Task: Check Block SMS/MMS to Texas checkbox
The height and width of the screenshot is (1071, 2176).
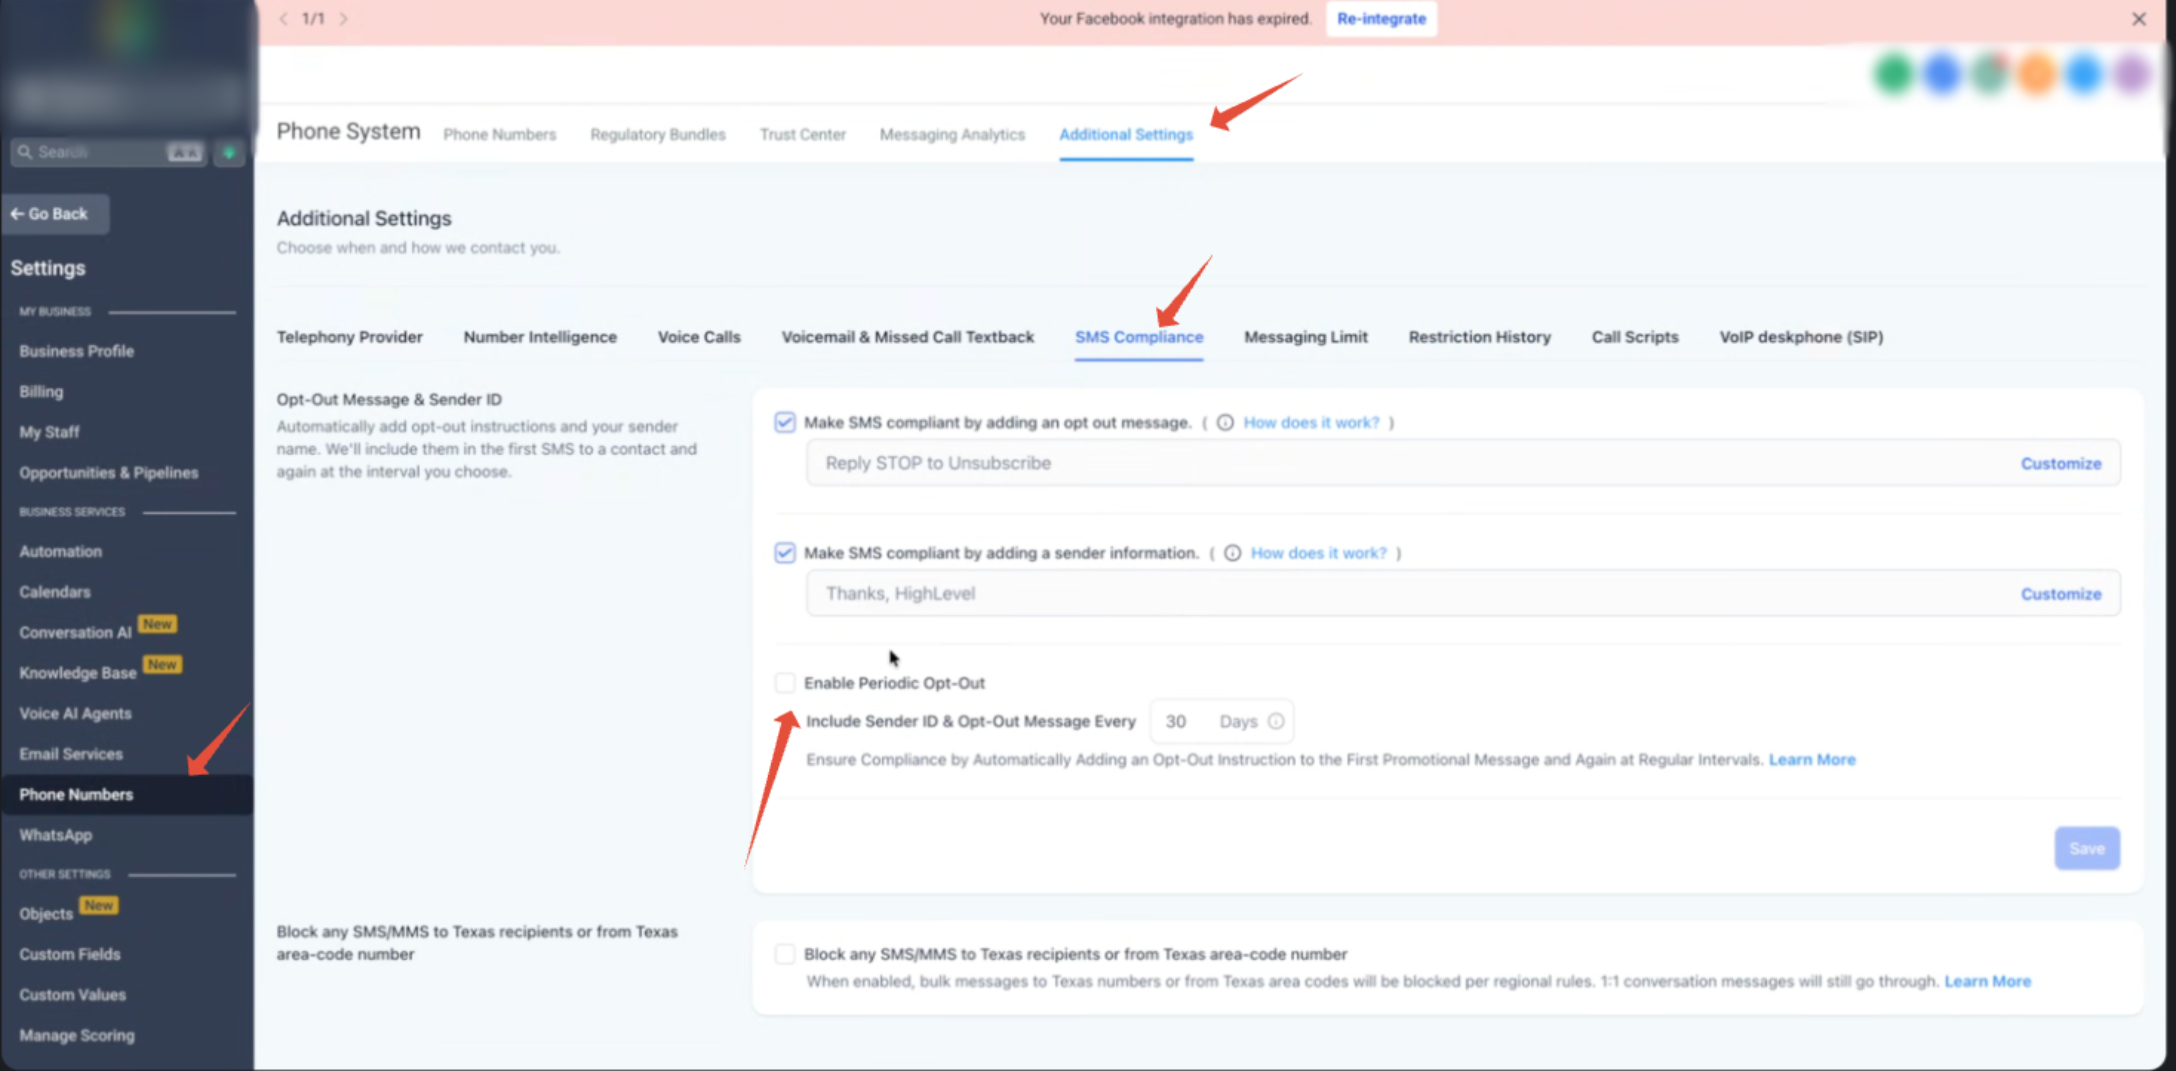Action: (785, 954)
